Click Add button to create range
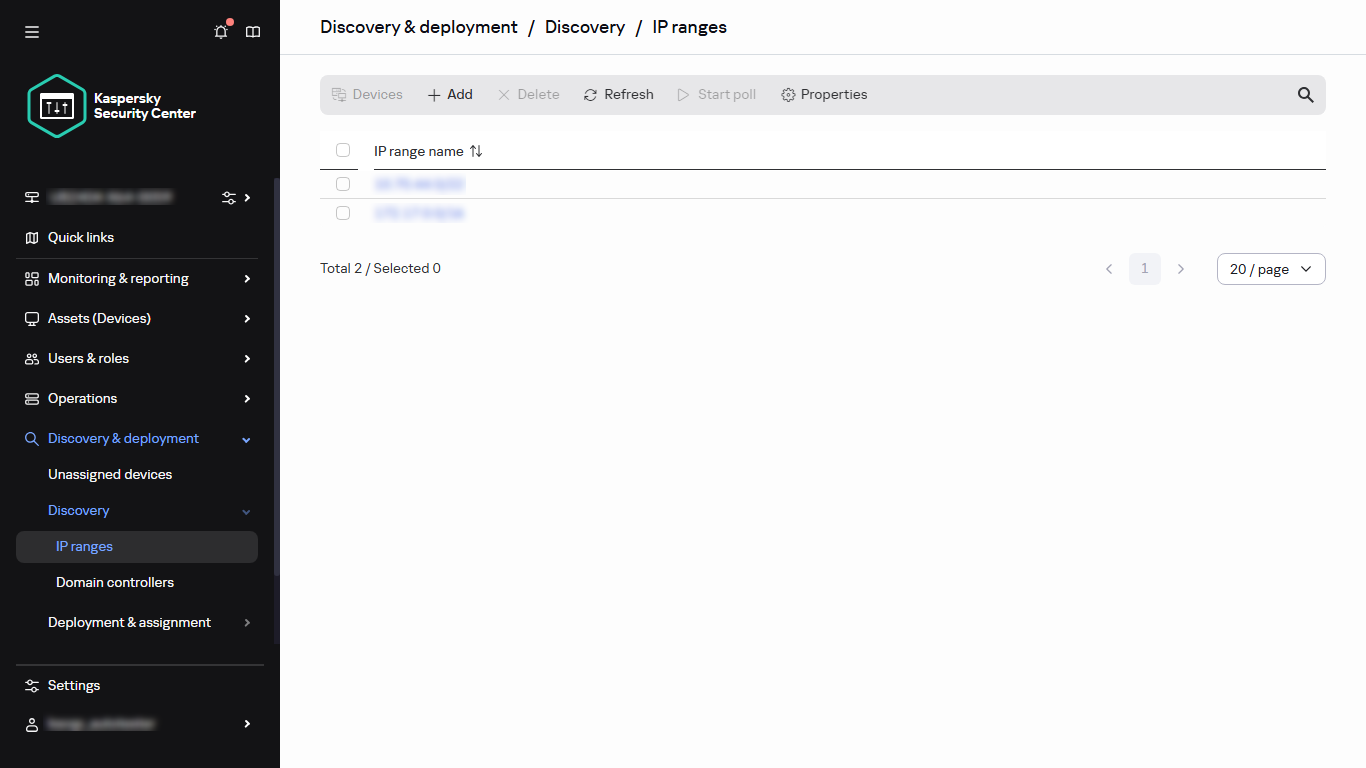 point(450,95)
